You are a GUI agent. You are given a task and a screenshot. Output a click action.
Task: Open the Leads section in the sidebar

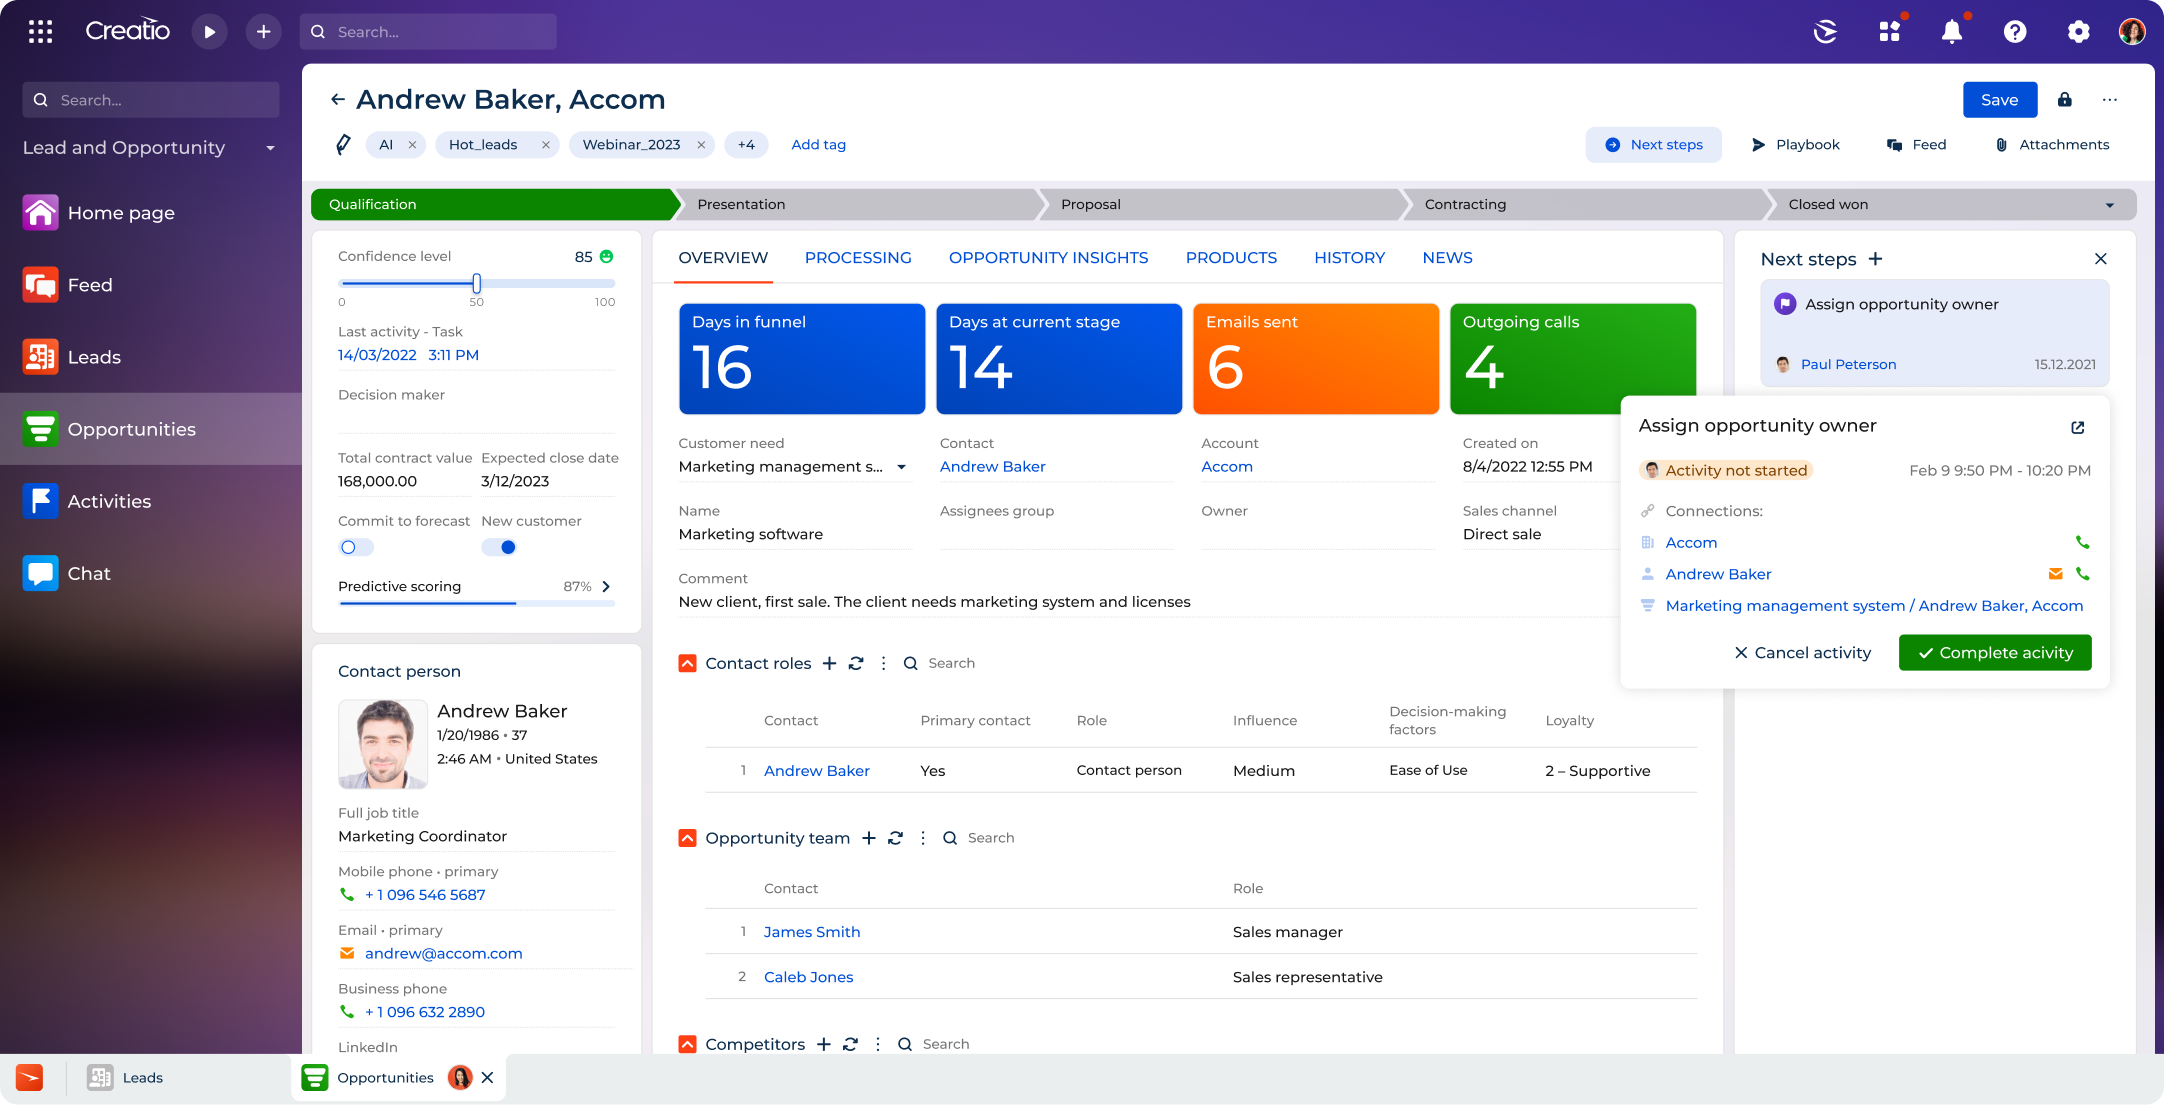93,357
